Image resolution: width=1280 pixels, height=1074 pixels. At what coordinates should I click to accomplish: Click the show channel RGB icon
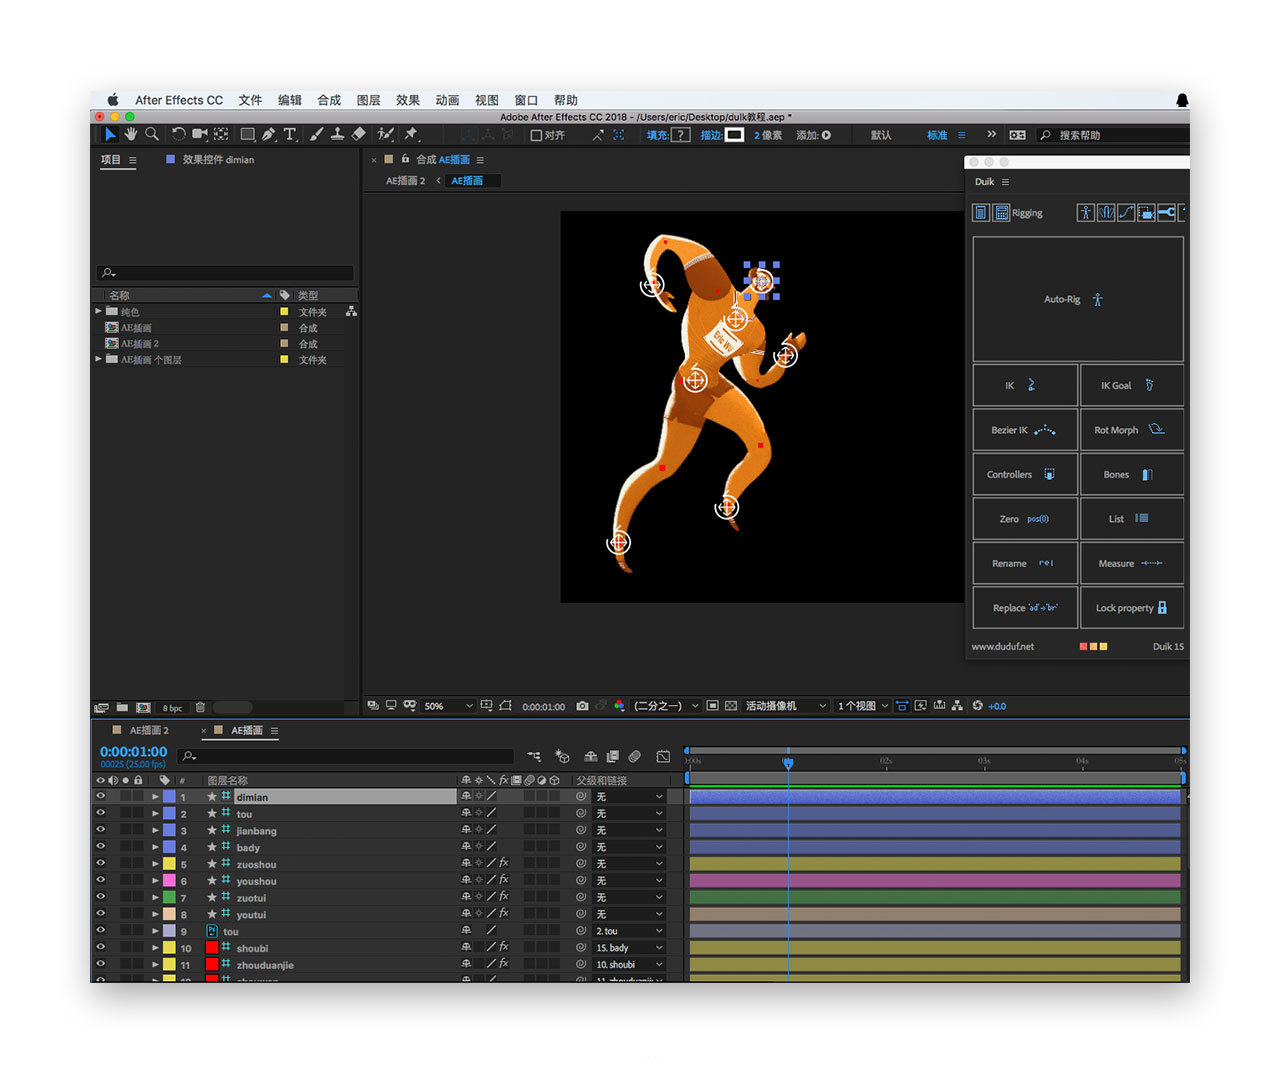coord(619,706)
